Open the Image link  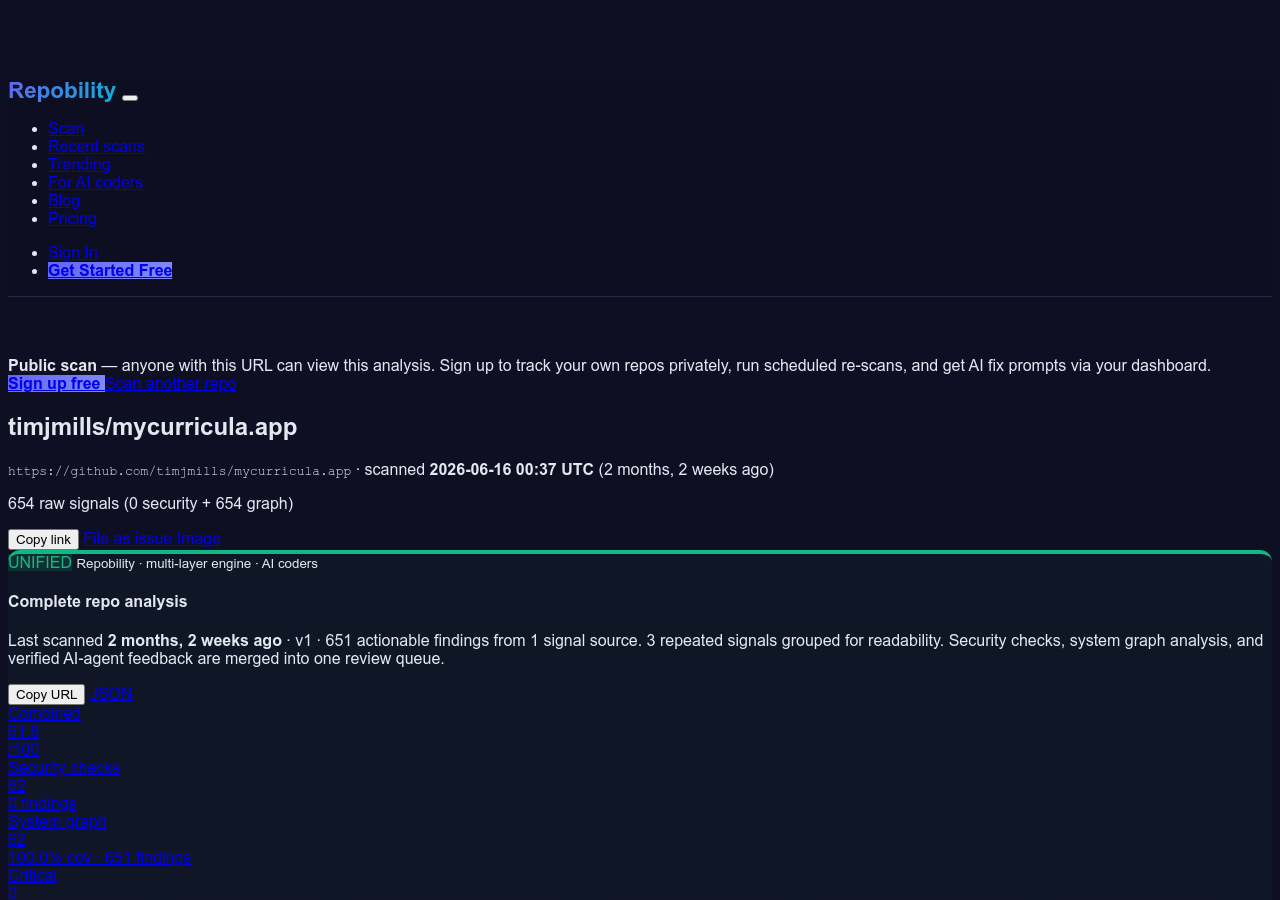pos(199,538)
